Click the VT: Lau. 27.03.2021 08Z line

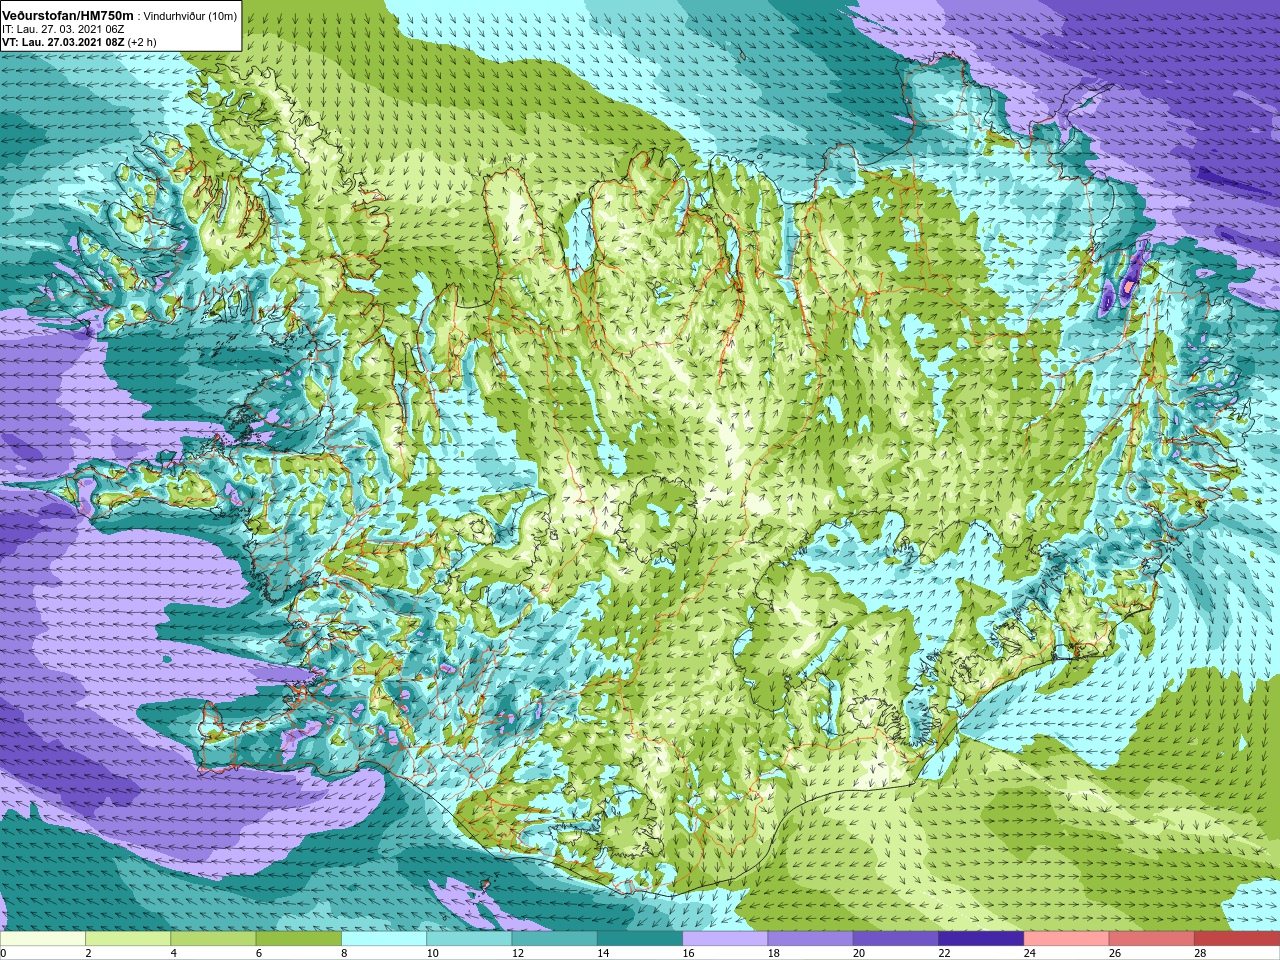pyautogui.click(x=63, y=42)
